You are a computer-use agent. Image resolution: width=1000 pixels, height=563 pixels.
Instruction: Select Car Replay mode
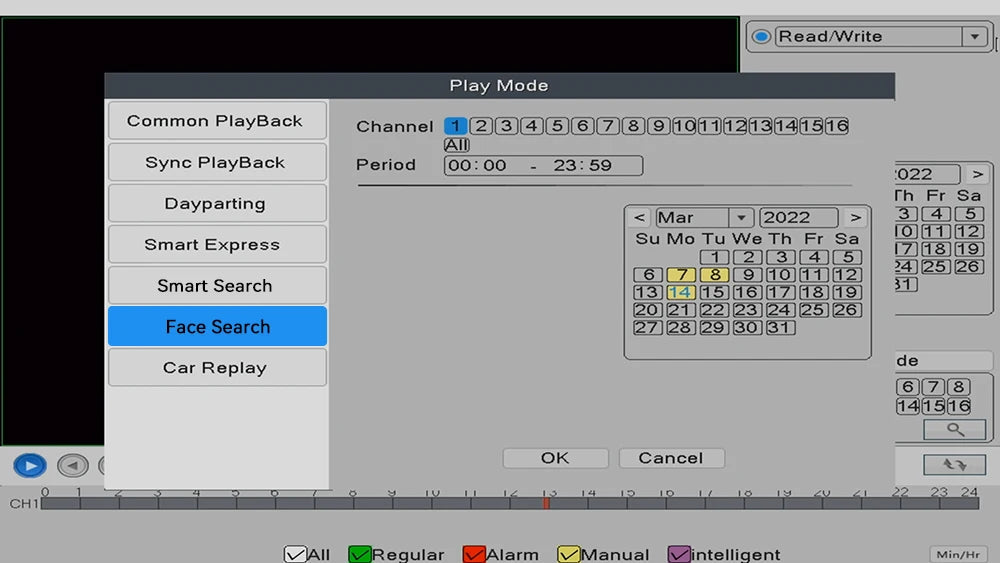217,368
